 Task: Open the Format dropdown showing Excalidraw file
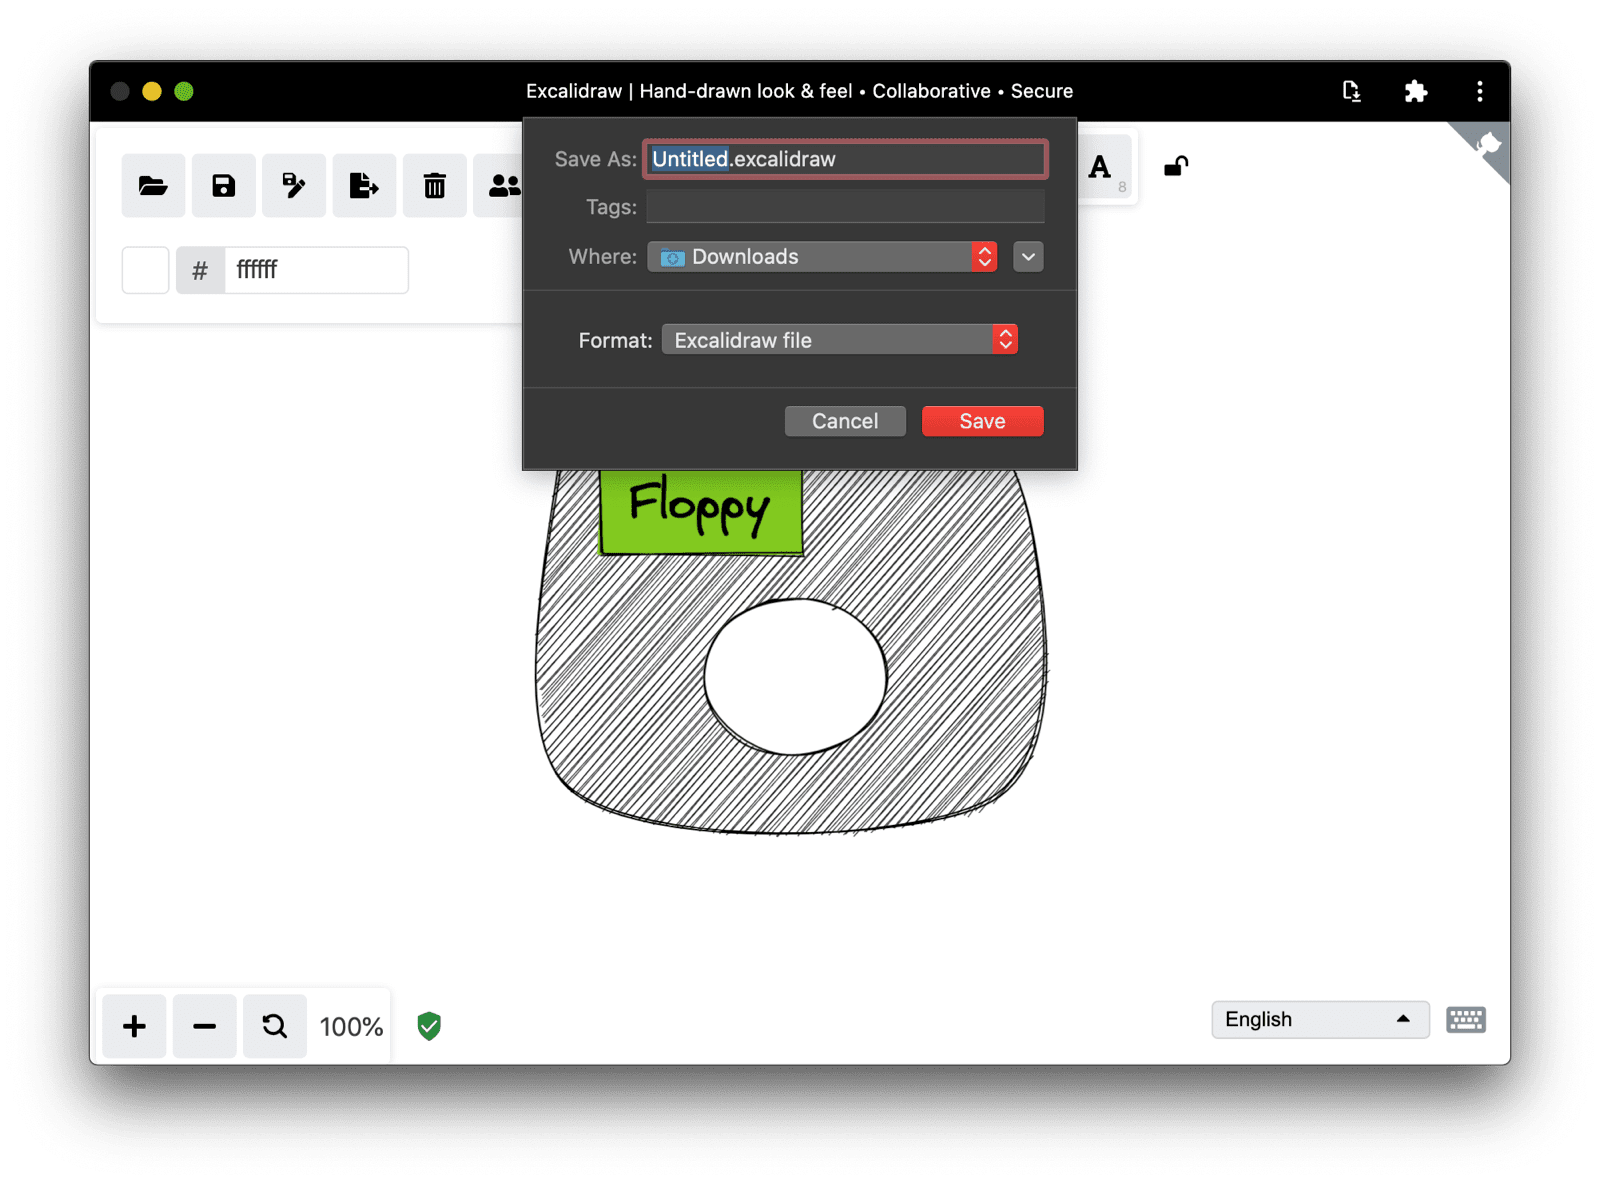click(839, 339)
